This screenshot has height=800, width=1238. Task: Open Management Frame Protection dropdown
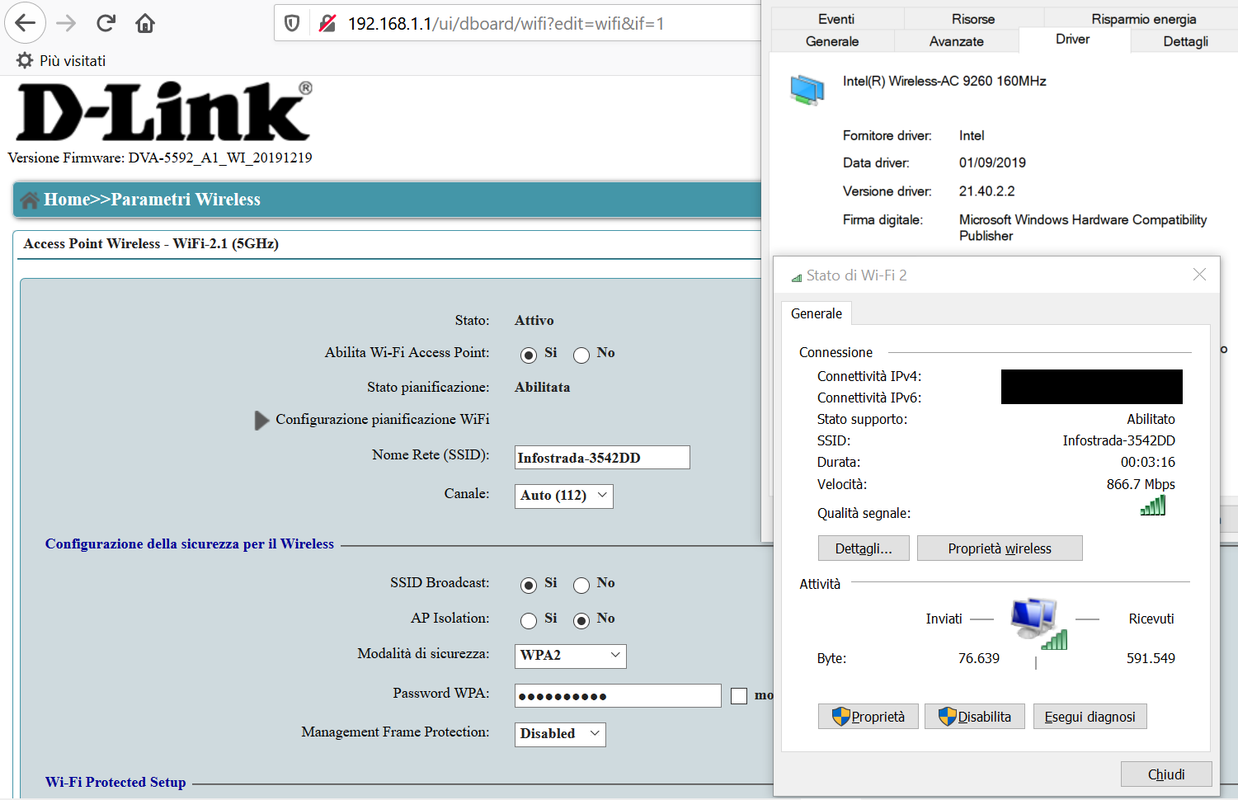[x=560, y=734]
